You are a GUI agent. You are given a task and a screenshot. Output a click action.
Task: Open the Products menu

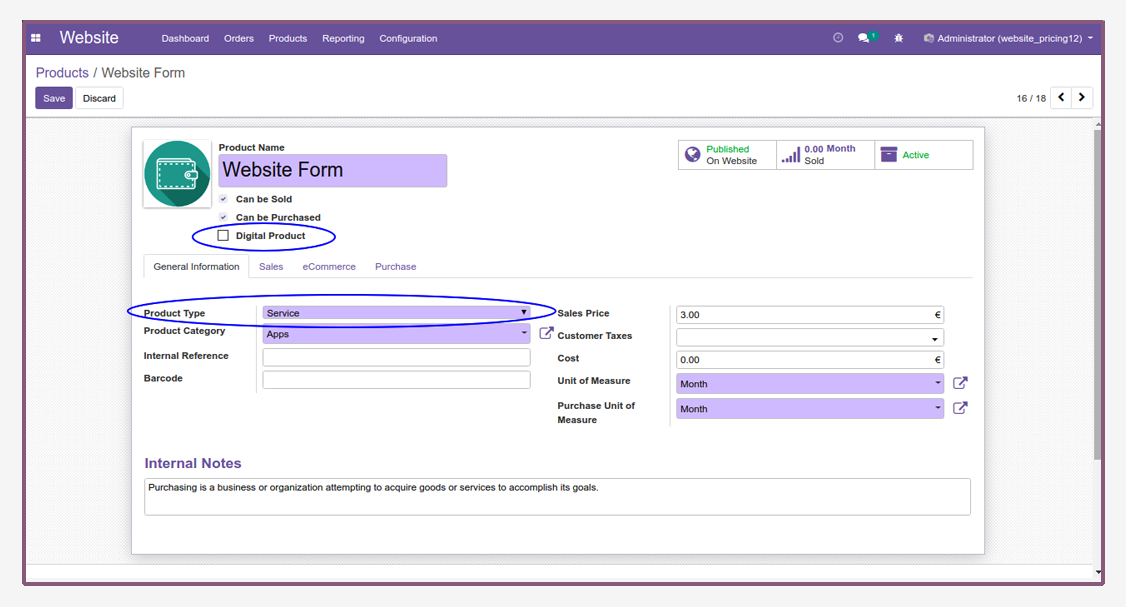pyautogui.click(x=288, y=38)
